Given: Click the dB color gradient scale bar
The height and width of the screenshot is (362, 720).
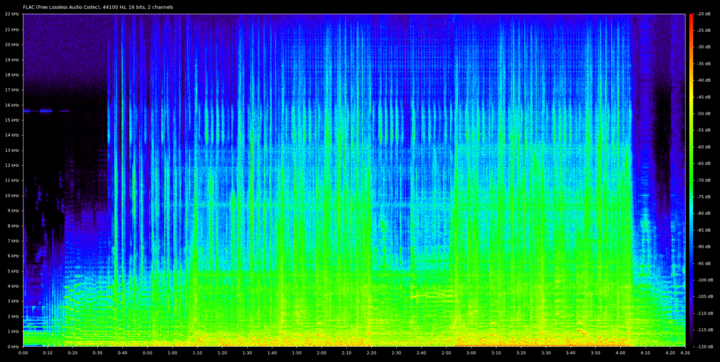Looking at the screenshot, I should [x=691, y=180].
